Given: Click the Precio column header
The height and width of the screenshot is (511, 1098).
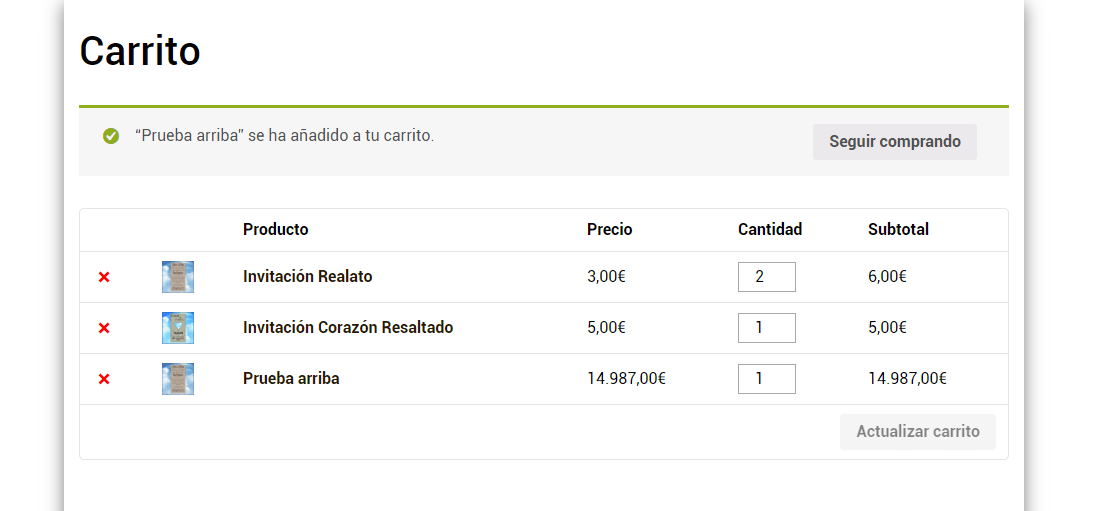Looking at the screenshot, I should point(610,230).
